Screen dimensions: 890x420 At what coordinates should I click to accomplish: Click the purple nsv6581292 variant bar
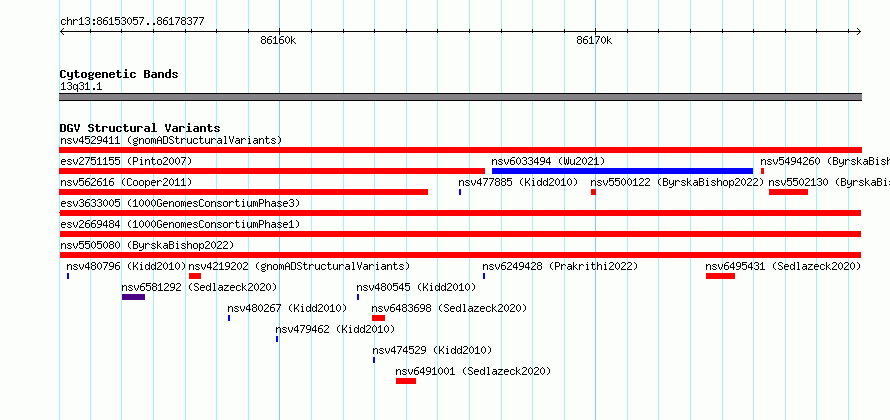(x=133, y=297)
